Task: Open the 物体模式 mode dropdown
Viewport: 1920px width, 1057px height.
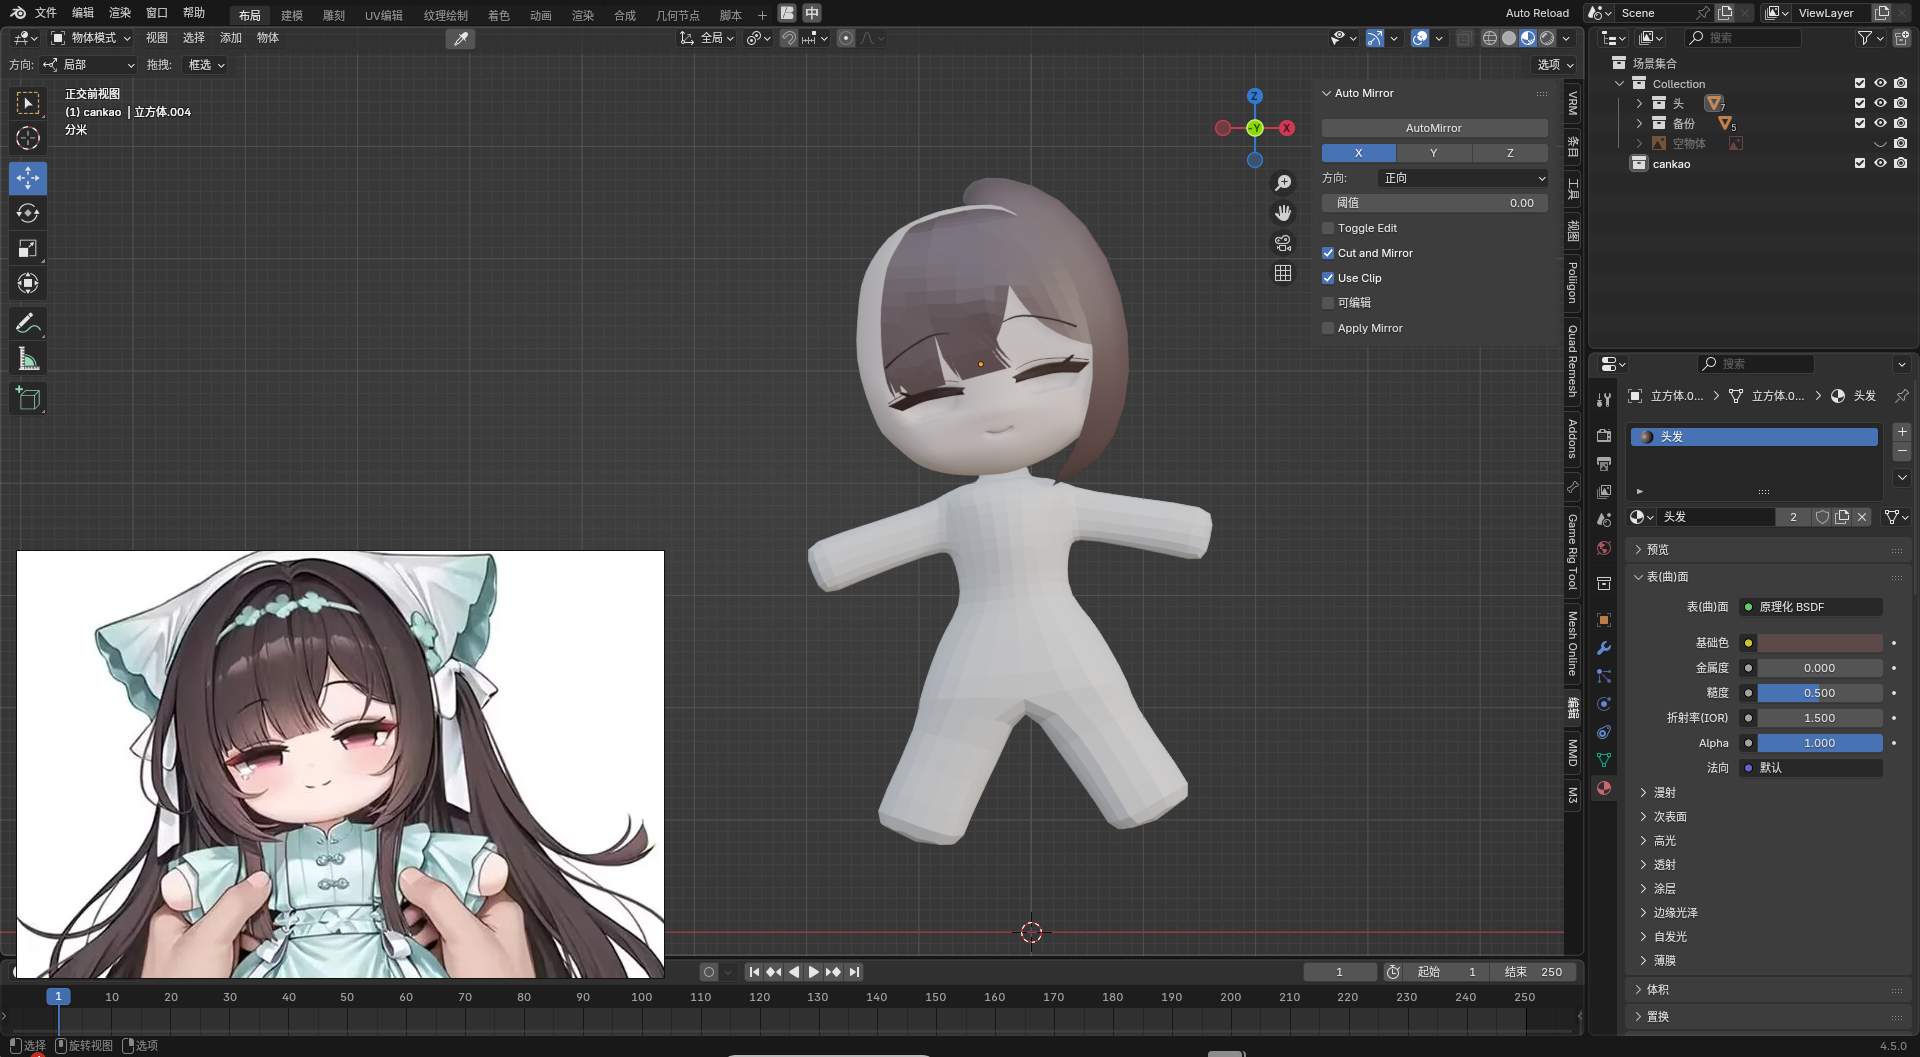Action: click(x=92, y=38)
